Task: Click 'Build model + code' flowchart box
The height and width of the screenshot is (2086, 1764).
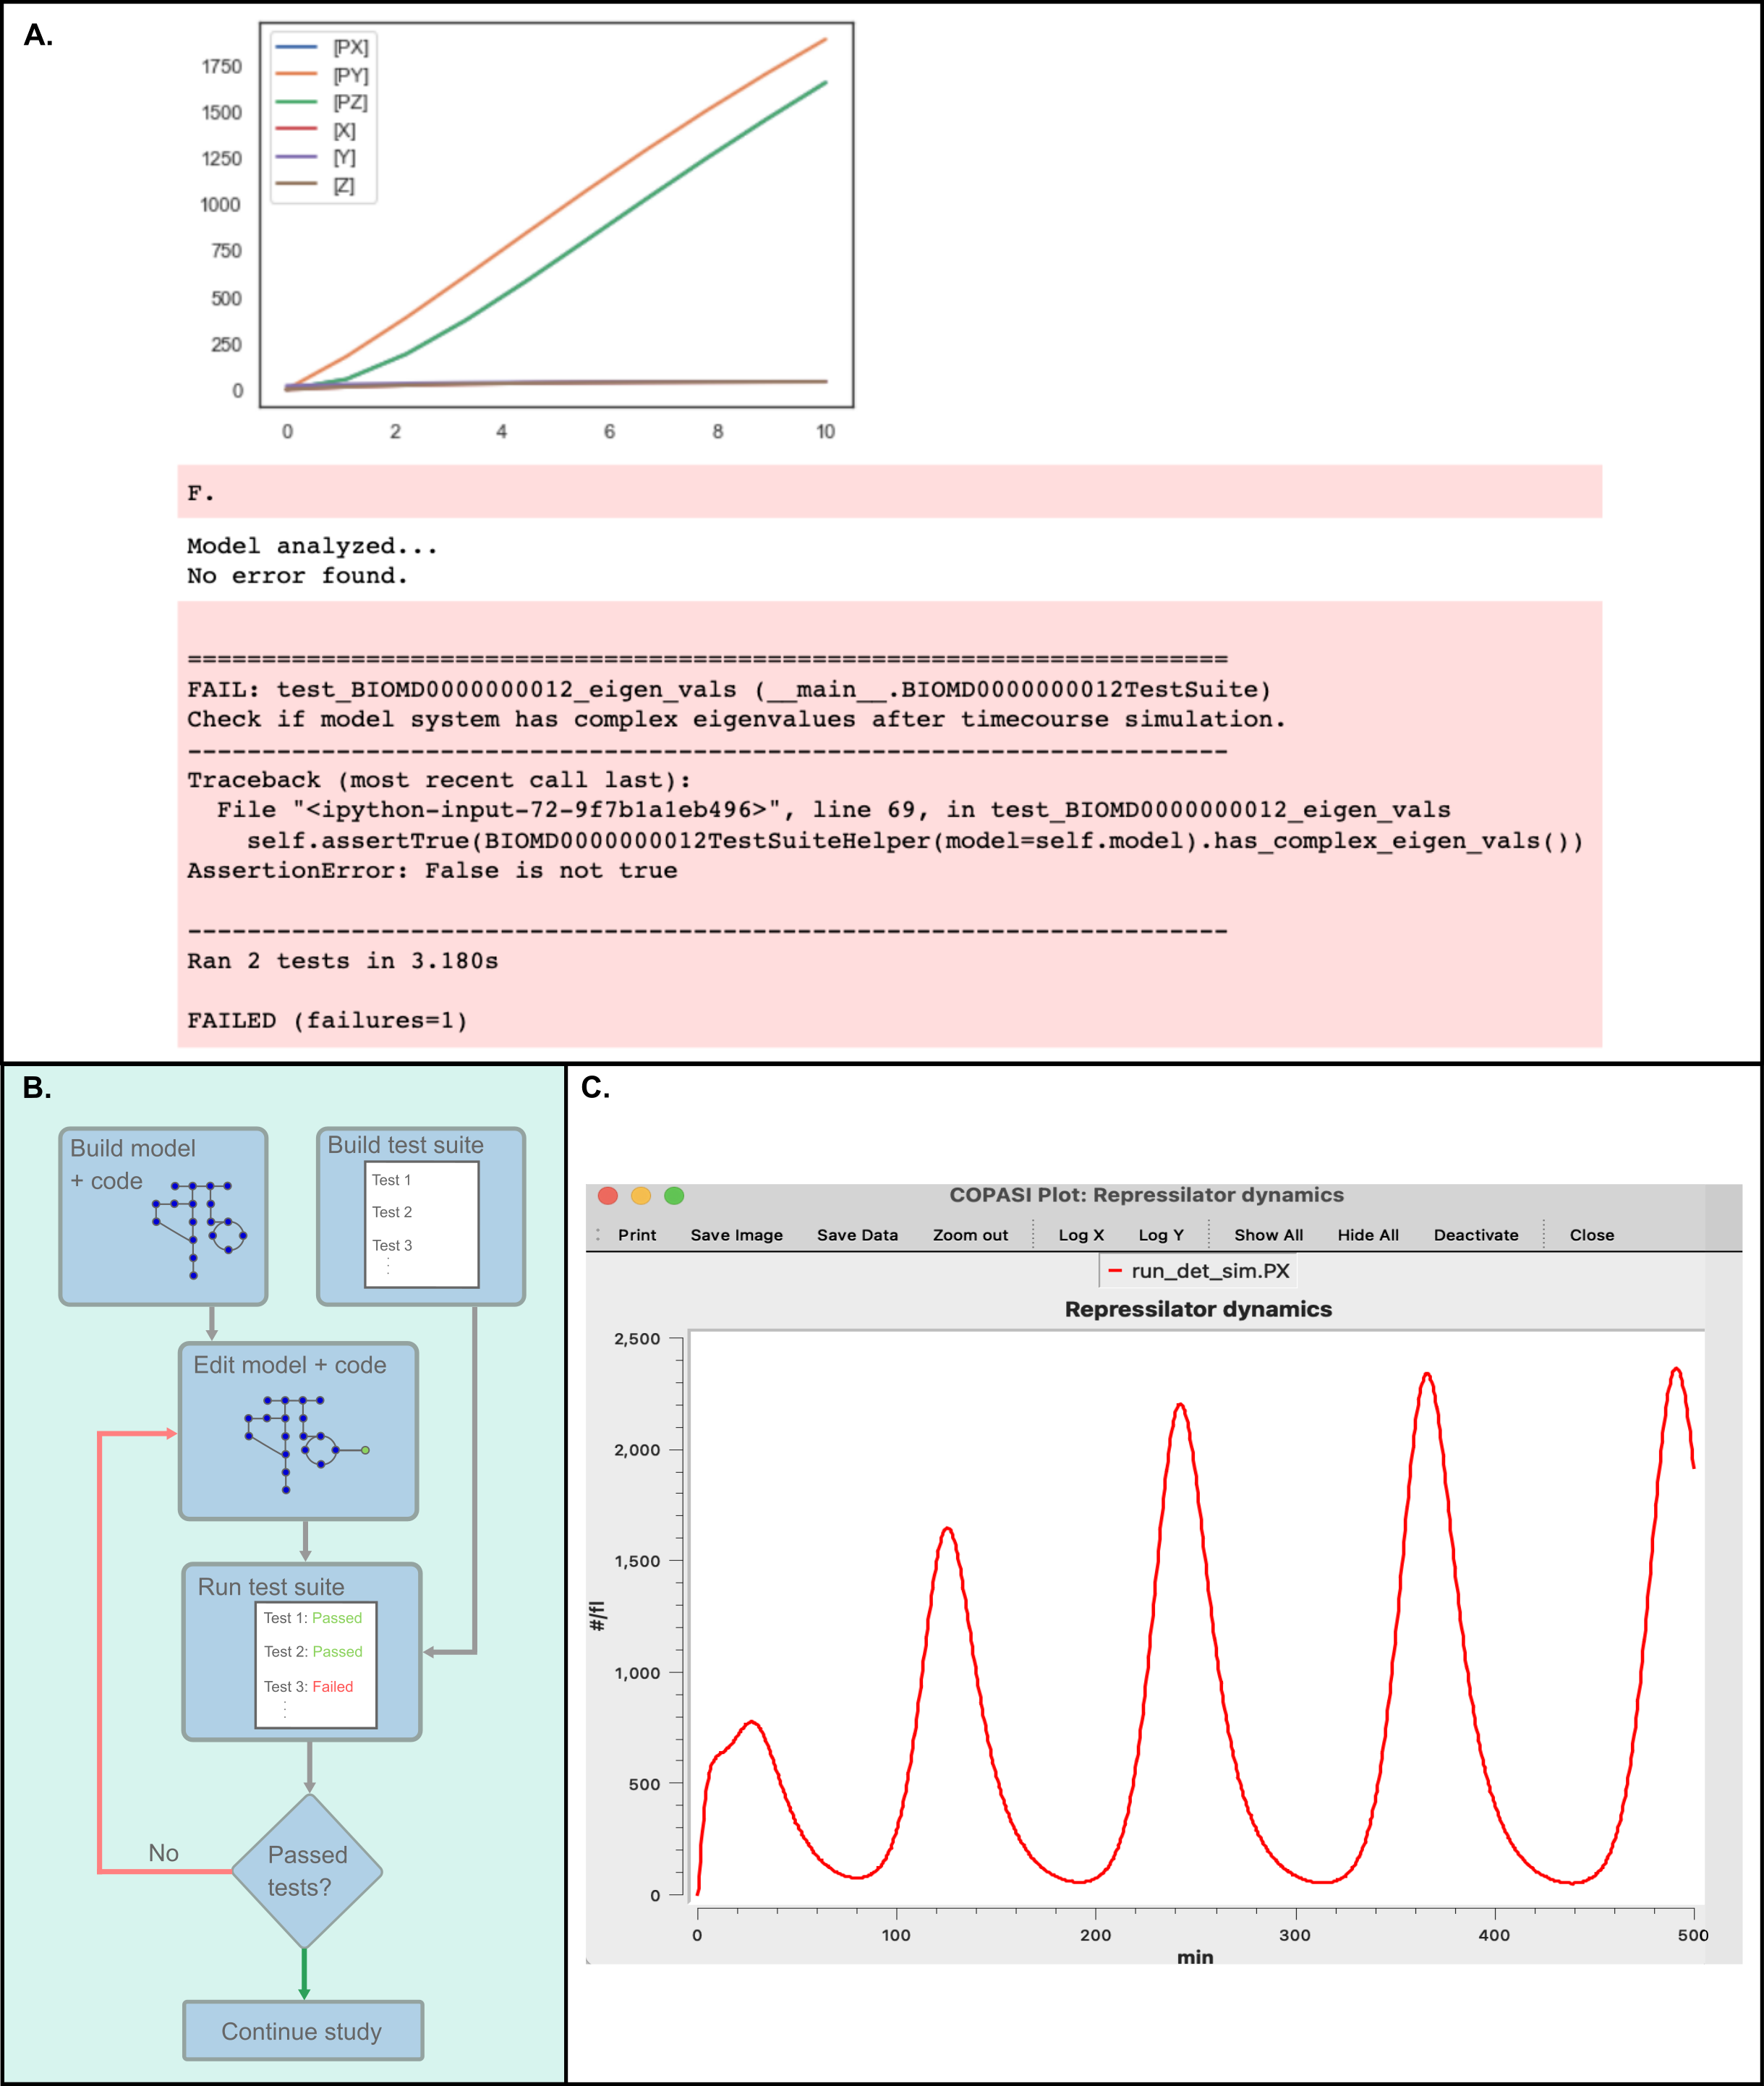Action: pyautogui.click(x=163, y=1217)
